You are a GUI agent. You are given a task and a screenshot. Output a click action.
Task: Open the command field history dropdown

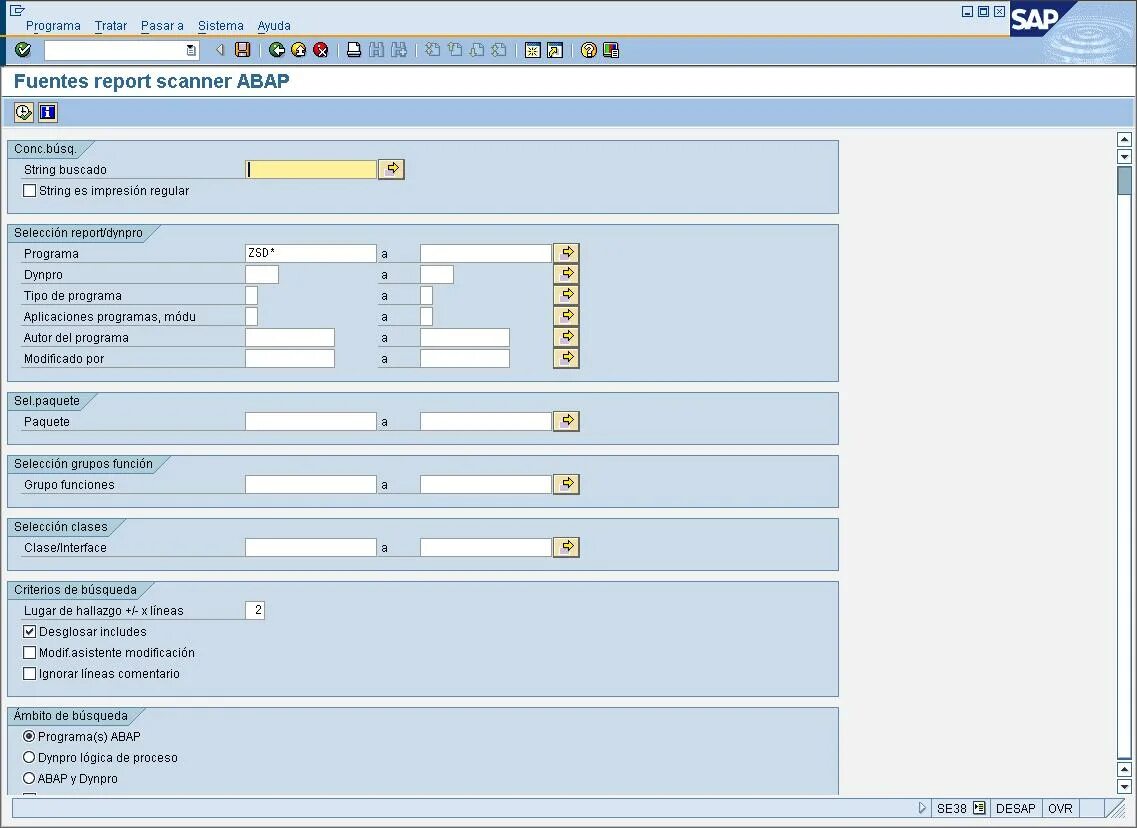tap(191, 50)
